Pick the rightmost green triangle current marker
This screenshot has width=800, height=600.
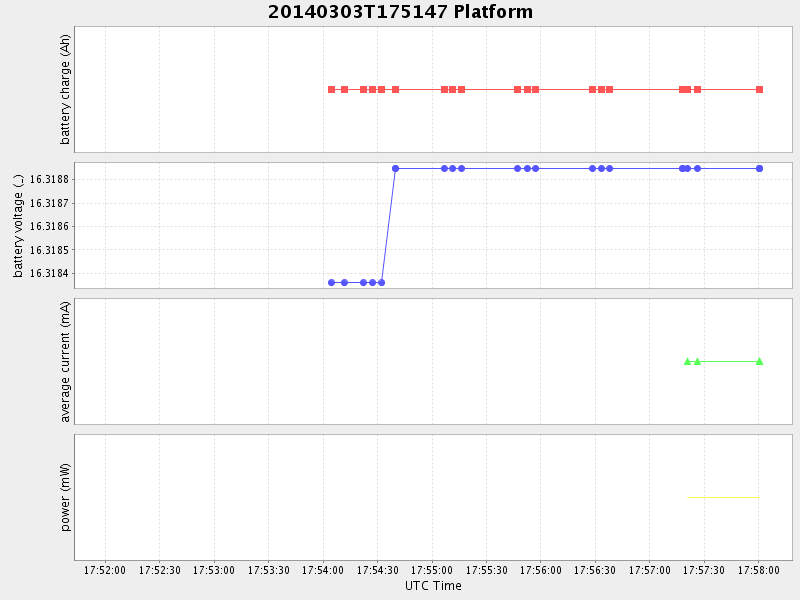(x=759, y=361)
